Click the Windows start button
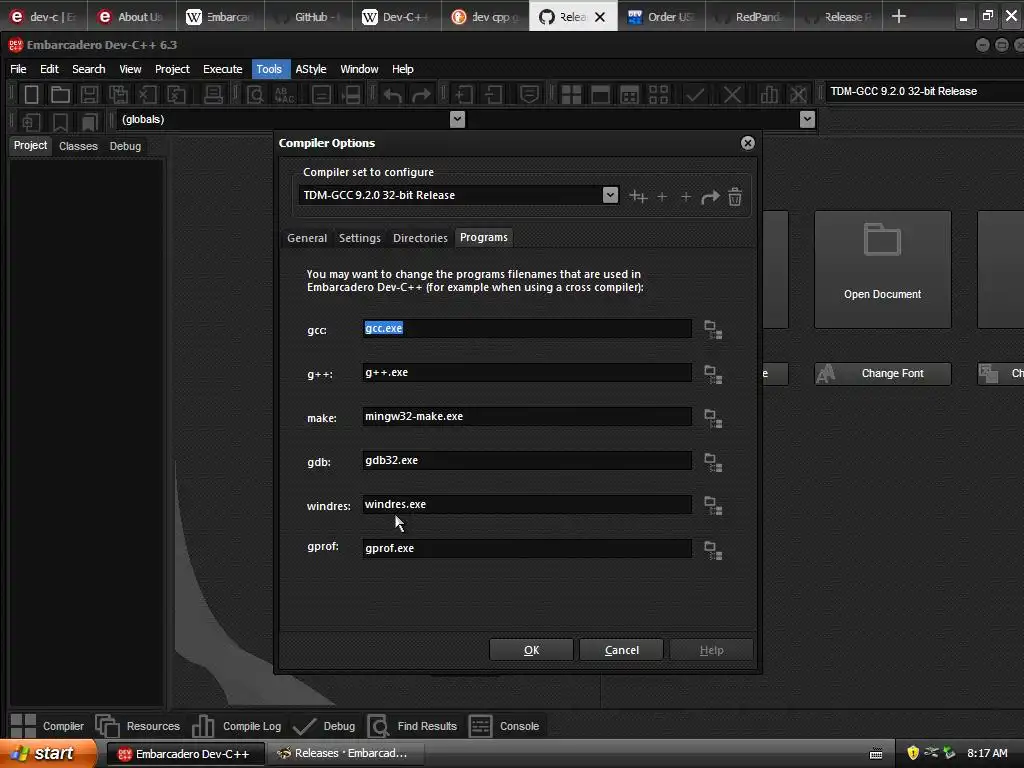Viewport: 1024px width, 768px height. 47,754
